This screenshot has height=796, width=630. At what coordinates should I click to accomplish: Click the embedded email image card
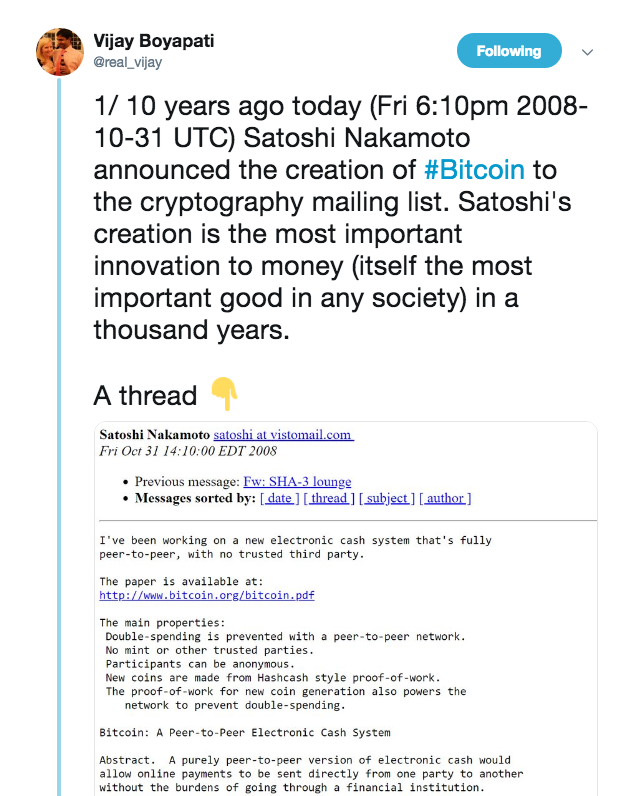click(x=346, y=609)
